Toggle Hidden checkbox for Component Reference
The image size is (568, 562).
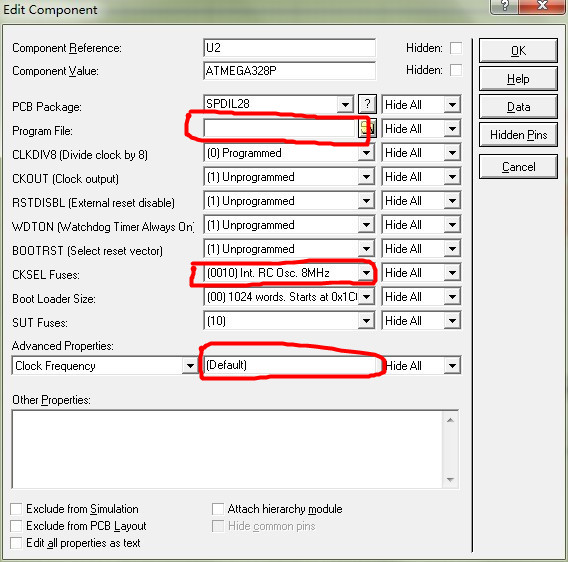point(456,48)
